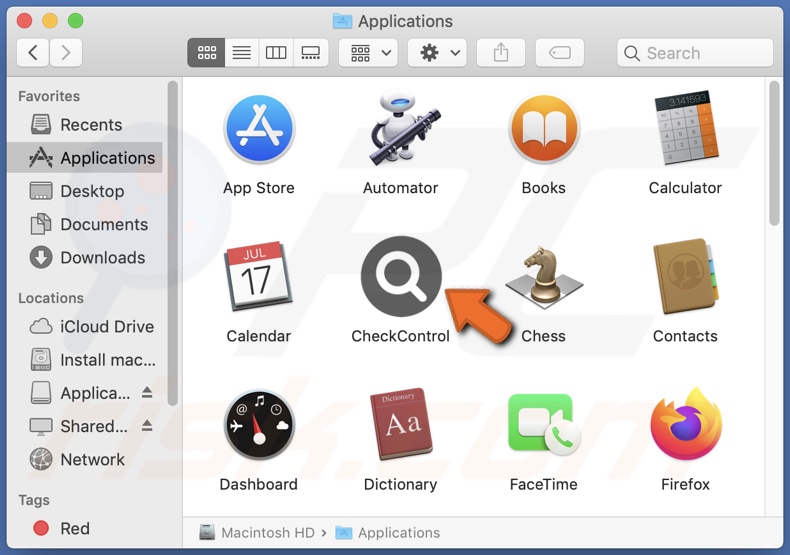
Task: Open the Books application icon
Action: (x=544, y=129)
